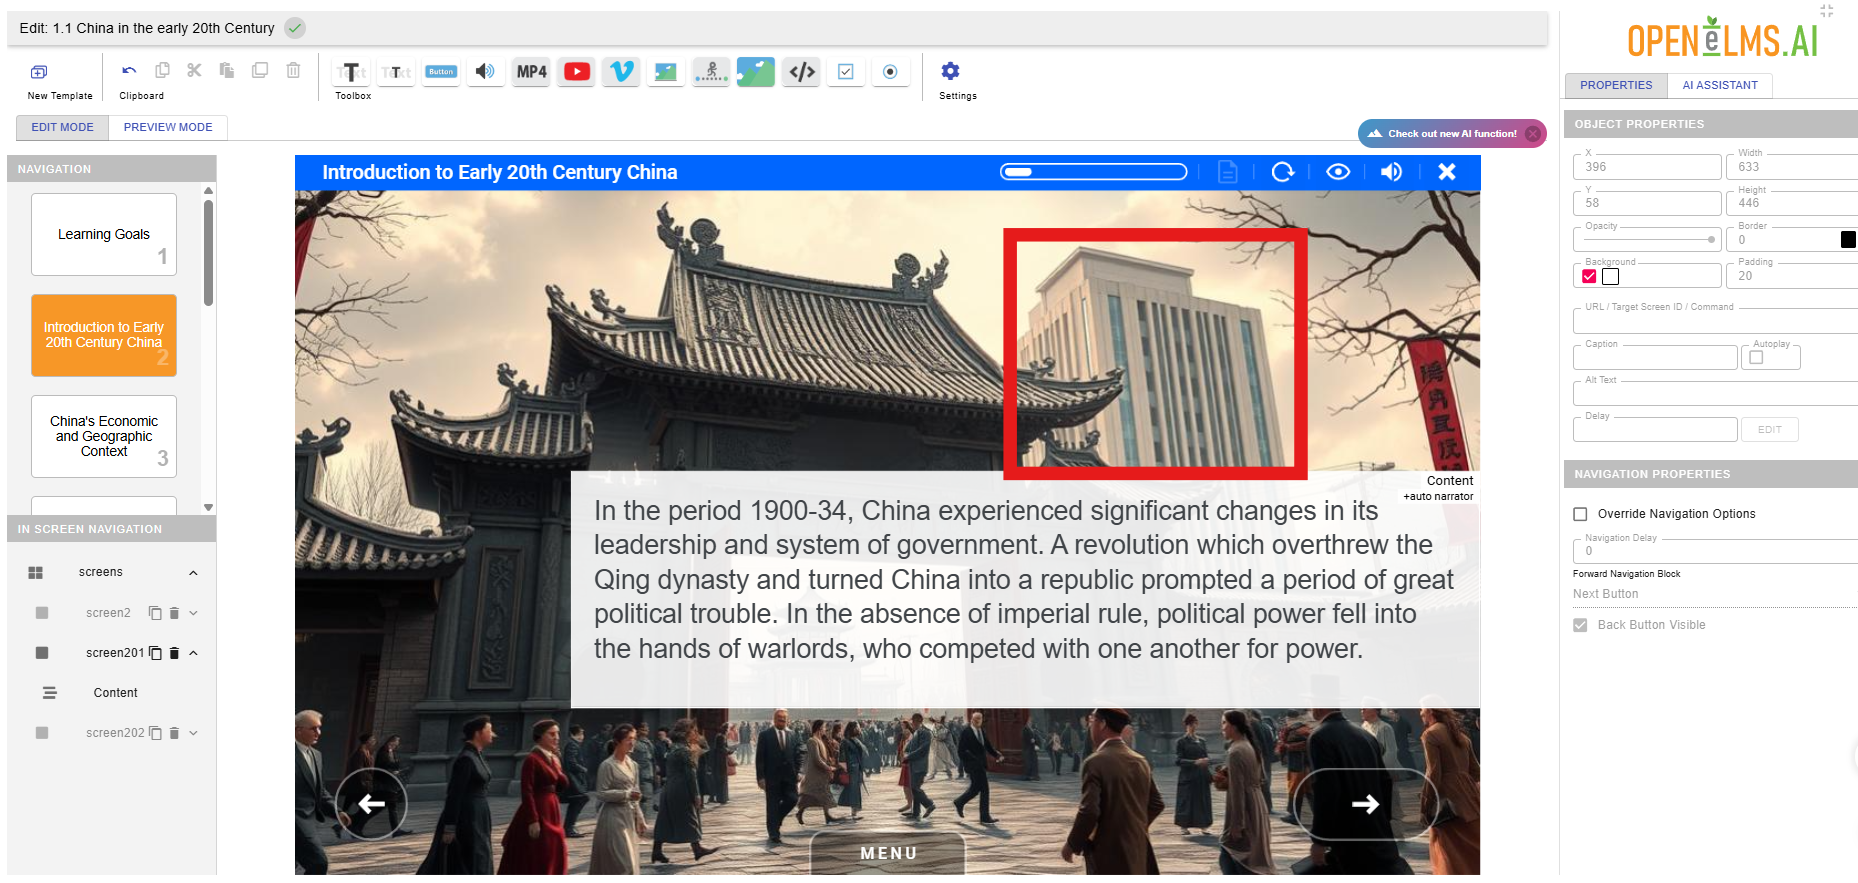Screen dimensions: 1858x883
Task: Click the MENU button on the slide
Action: [888, 853]
